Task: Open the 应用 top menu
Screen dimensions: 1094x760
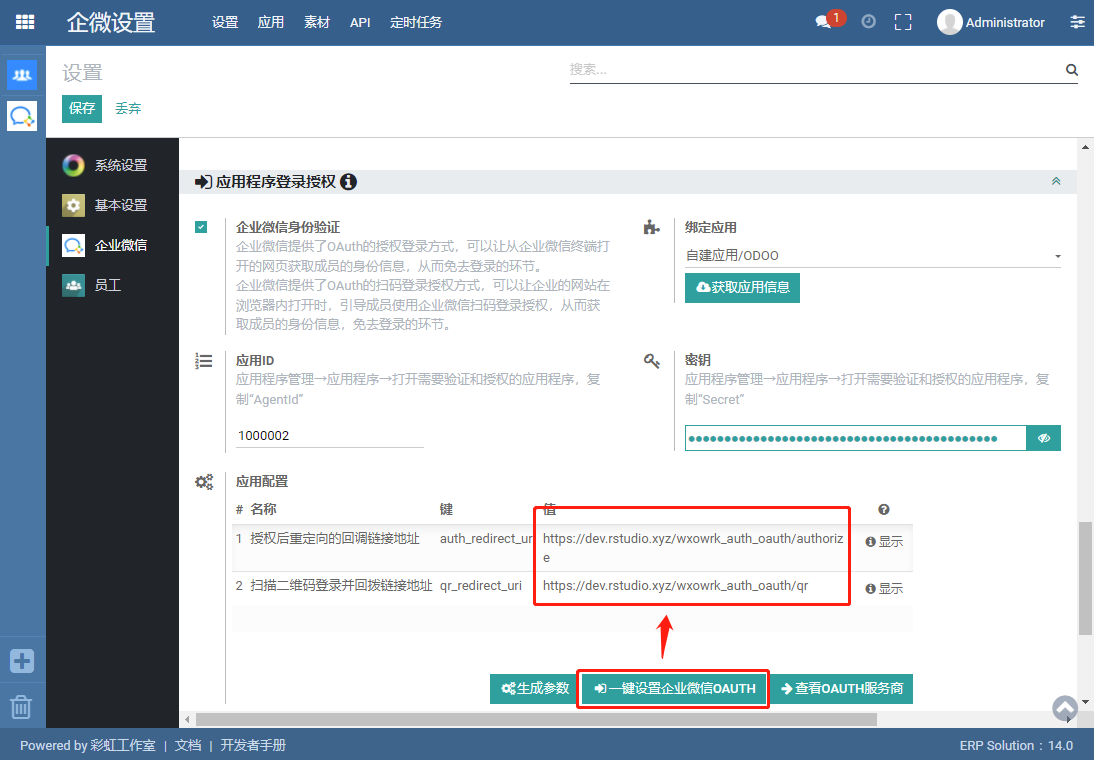Action: 271,22
